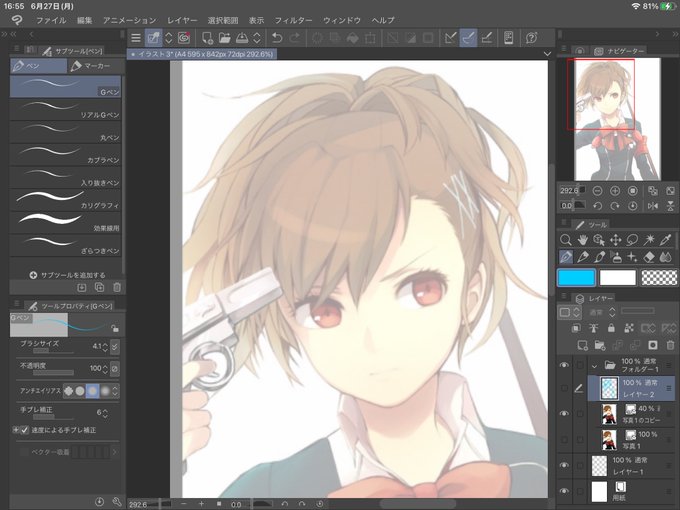This screenshot has width=680, height=510.
Task: Select the Object operation tool
Action: tap(599, 239)
